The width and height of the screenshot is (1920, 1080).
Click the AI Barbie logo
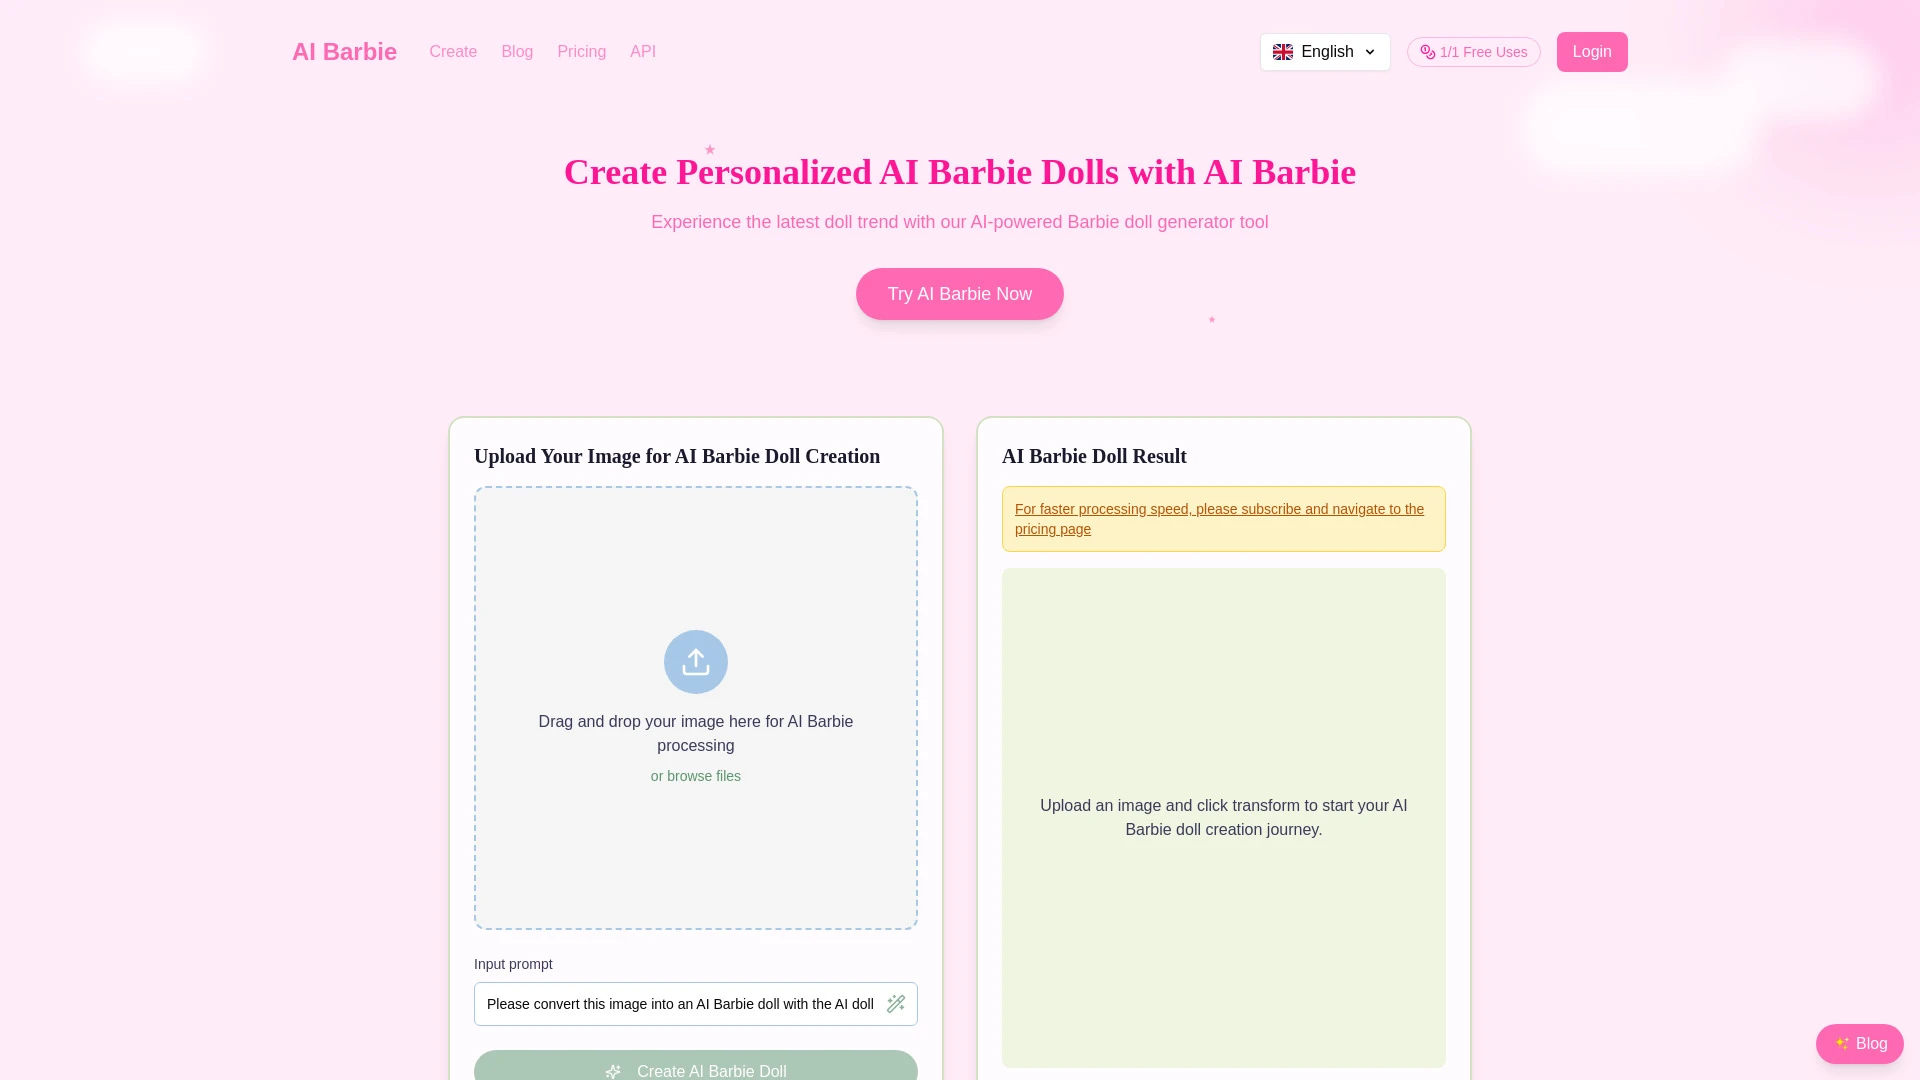click(344, 51)
